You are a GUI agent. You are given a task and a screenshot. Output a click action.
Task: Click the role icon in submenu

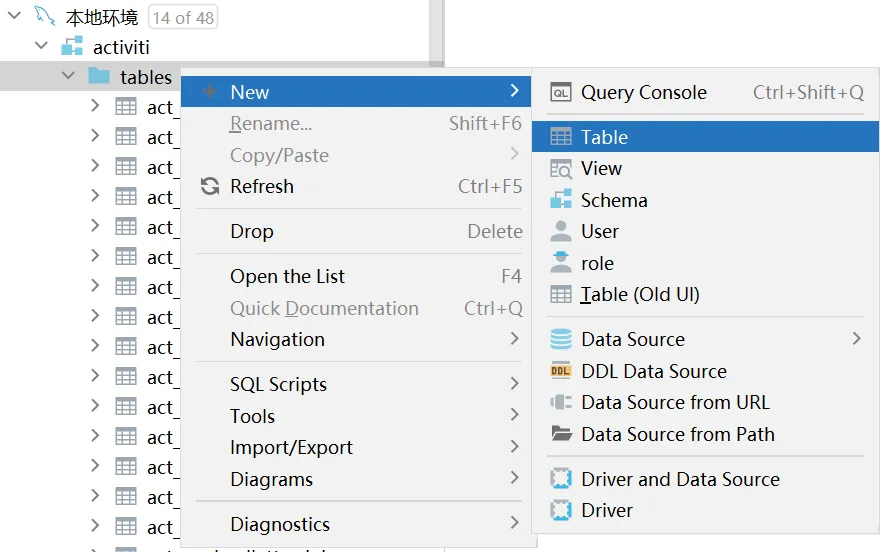561,263
